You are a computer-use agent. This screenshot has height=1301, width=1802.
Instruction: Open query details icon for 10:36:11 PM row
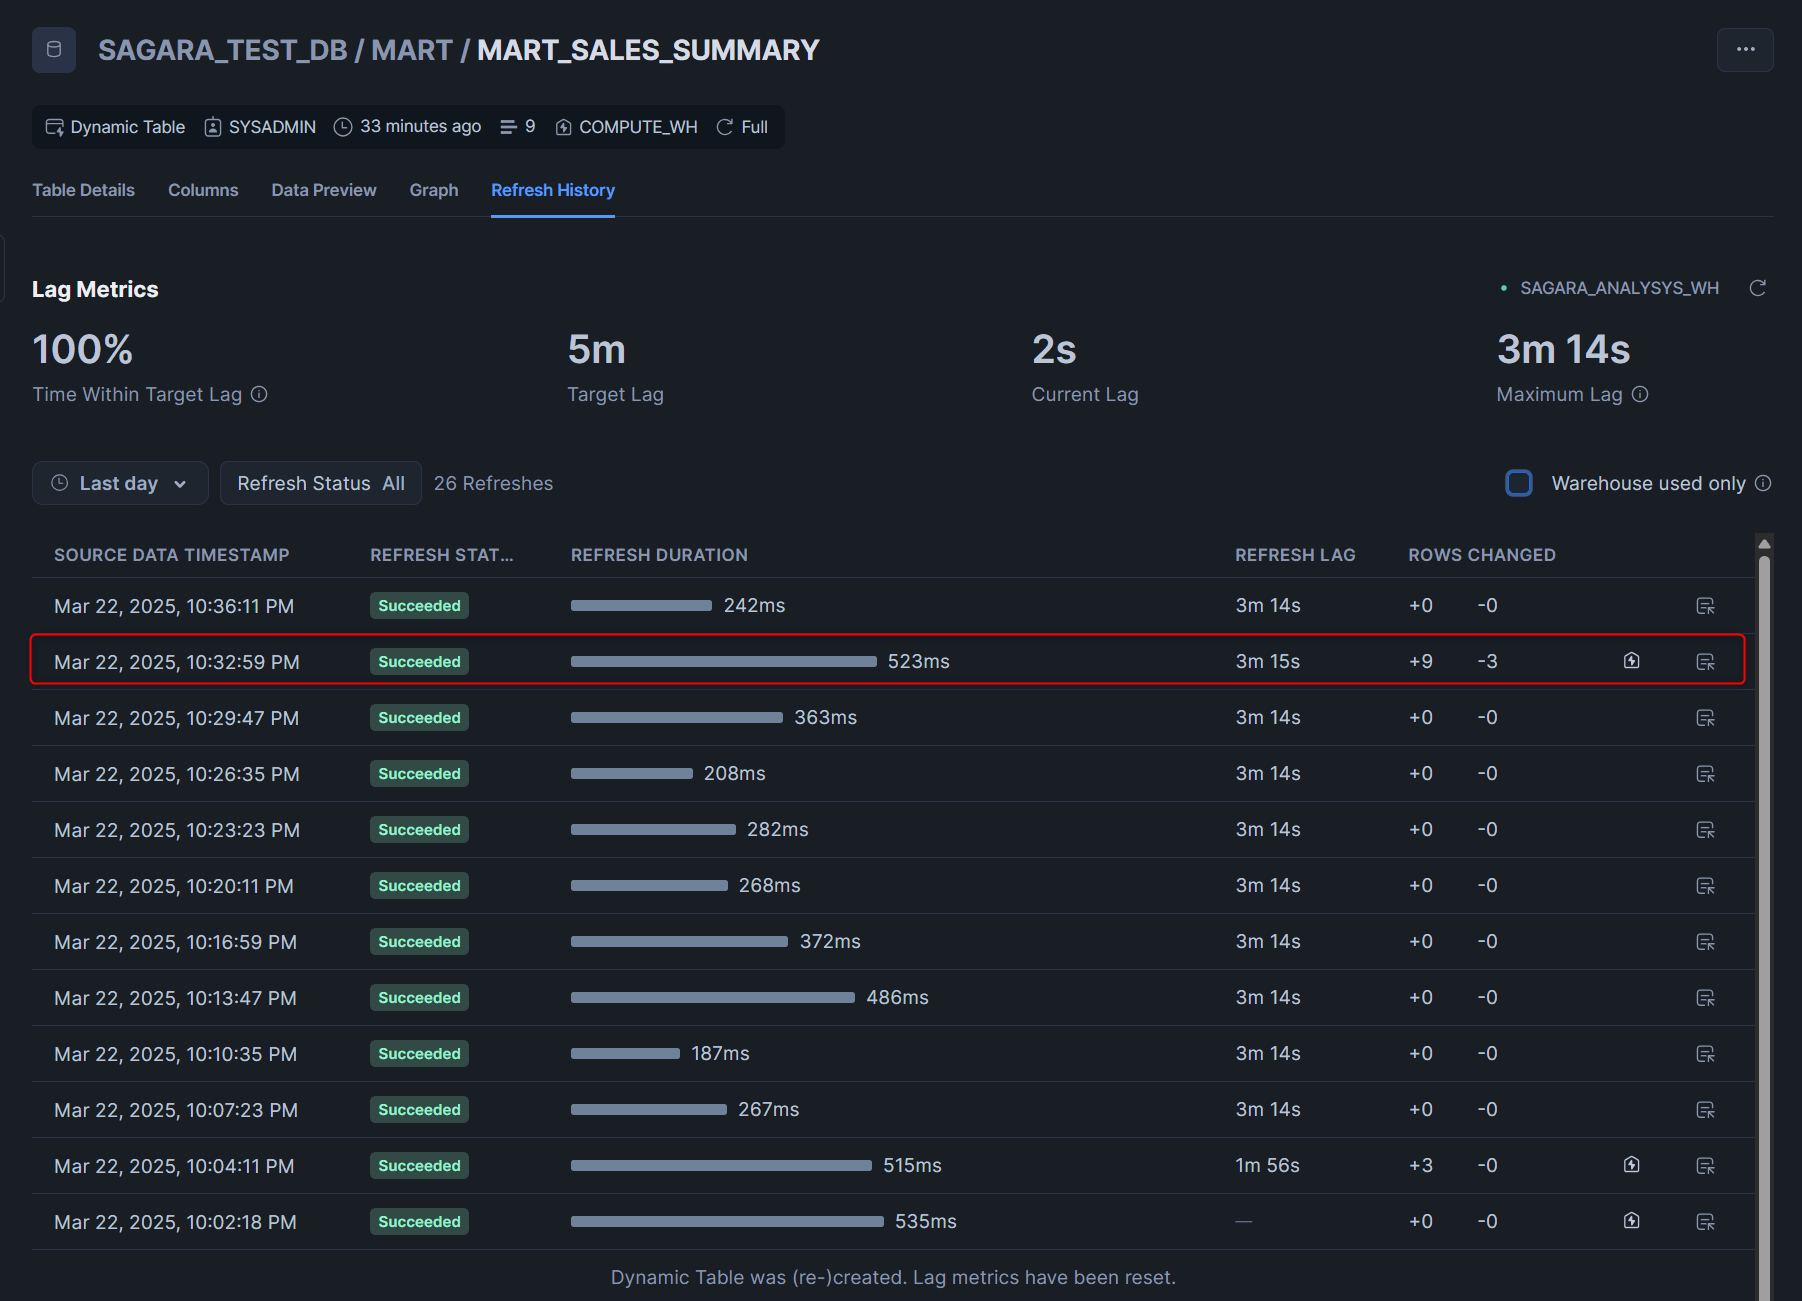point(1706,606)
